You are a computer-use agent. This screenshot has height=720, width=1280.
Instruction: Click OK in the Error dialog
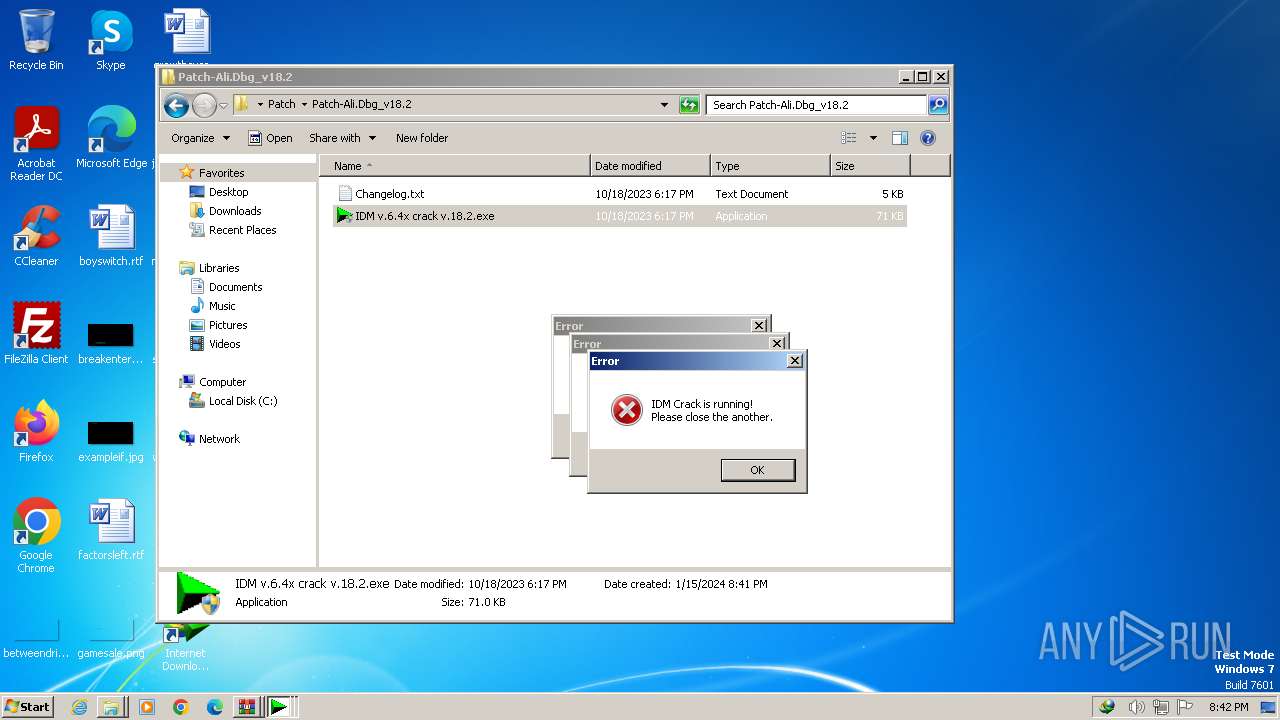coord(757,470)
